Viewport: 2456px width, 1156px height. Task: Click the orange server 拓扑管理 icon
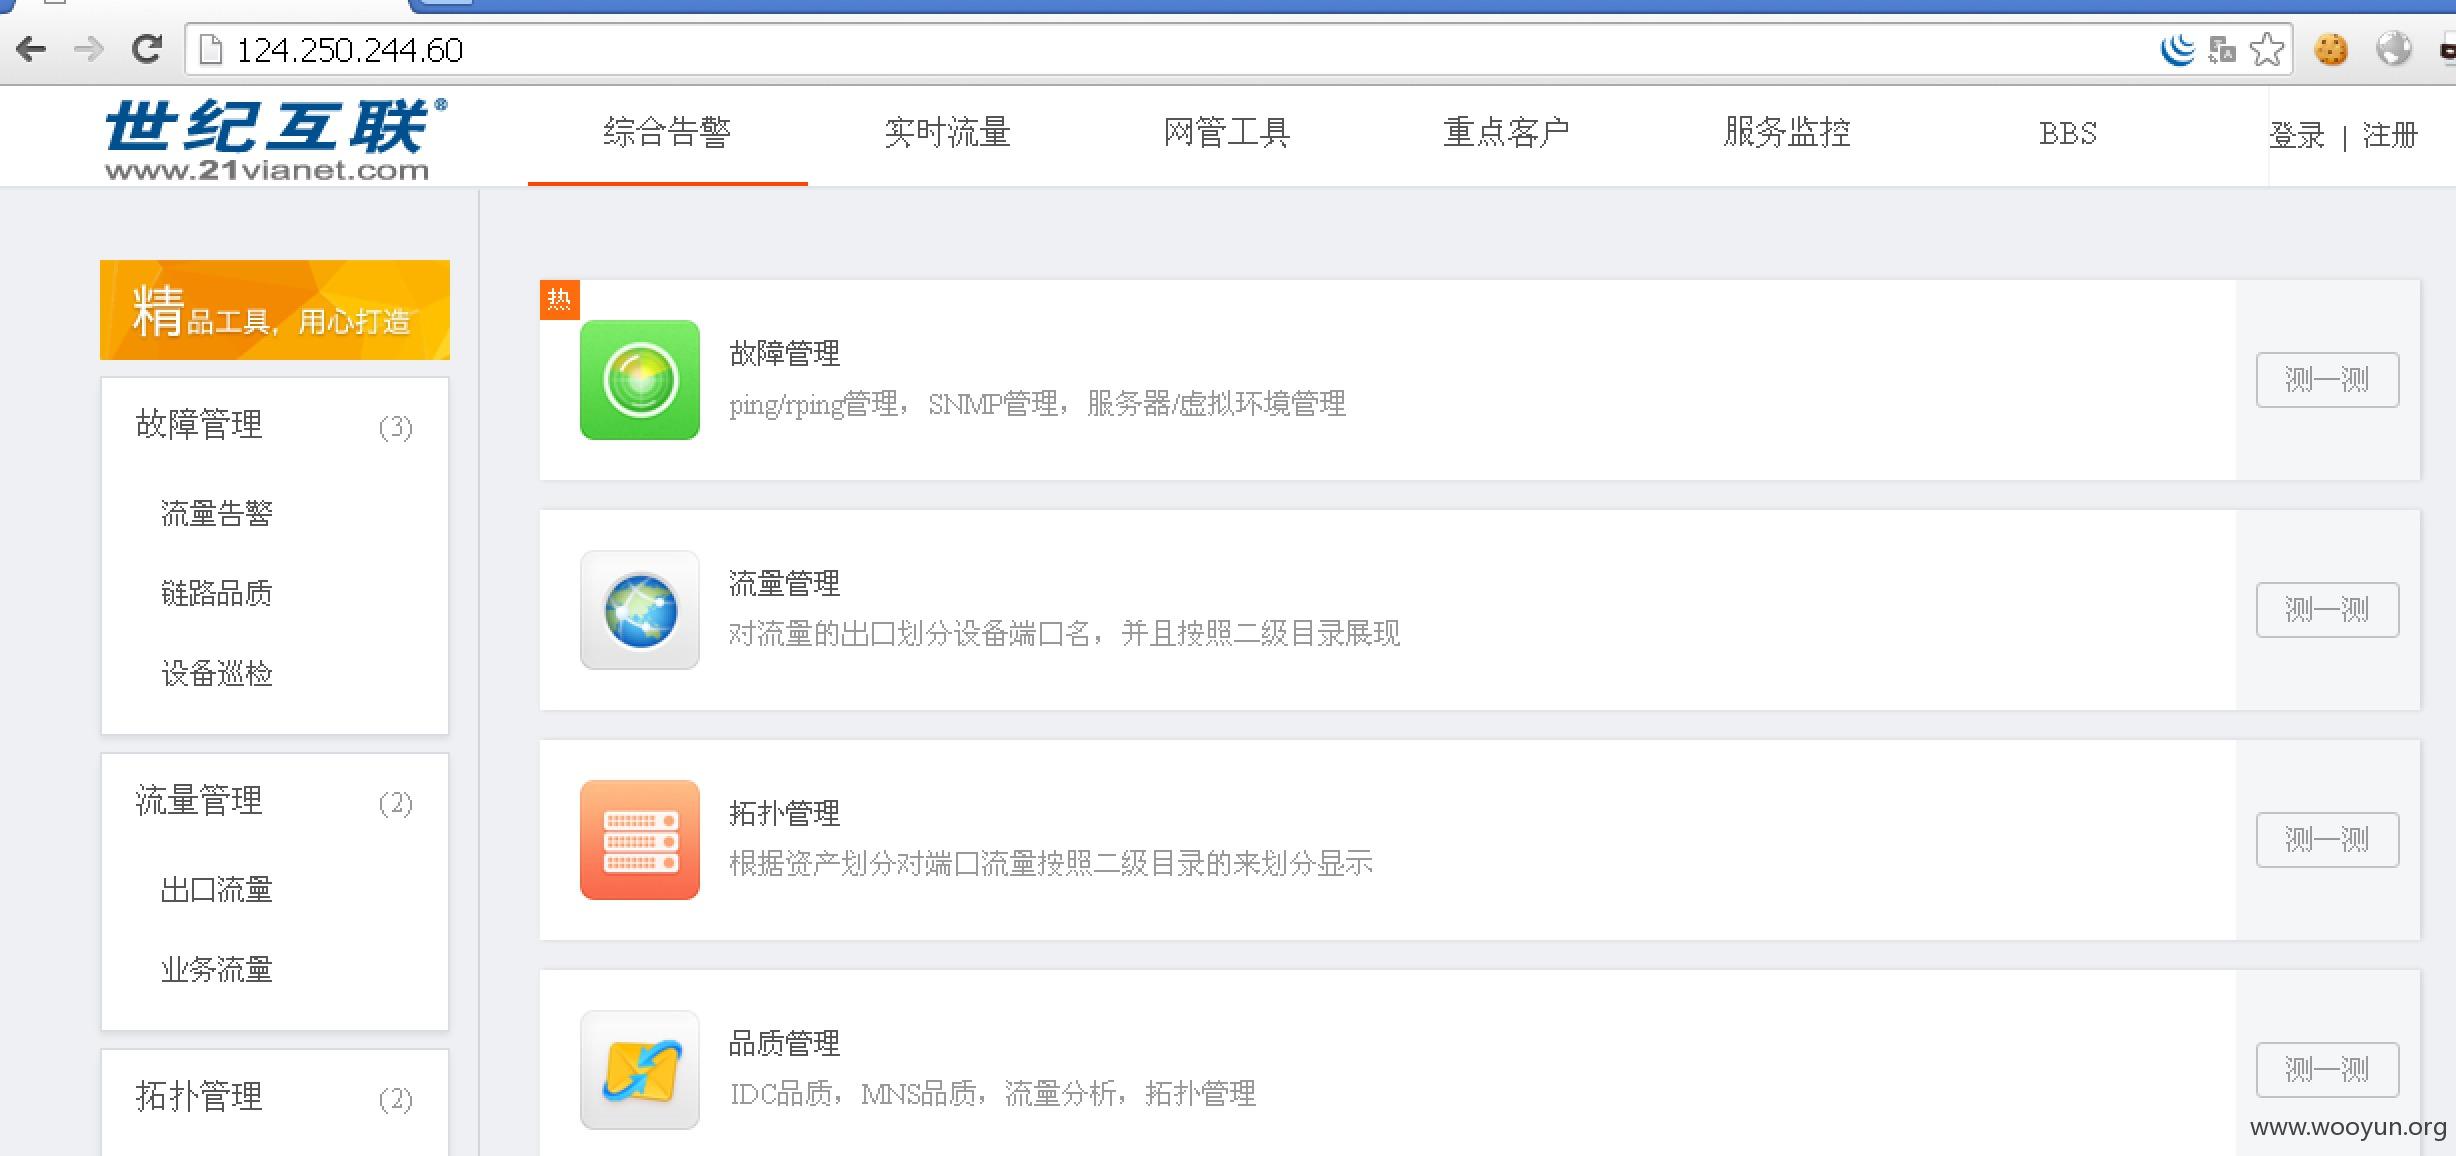pos(640,840)
